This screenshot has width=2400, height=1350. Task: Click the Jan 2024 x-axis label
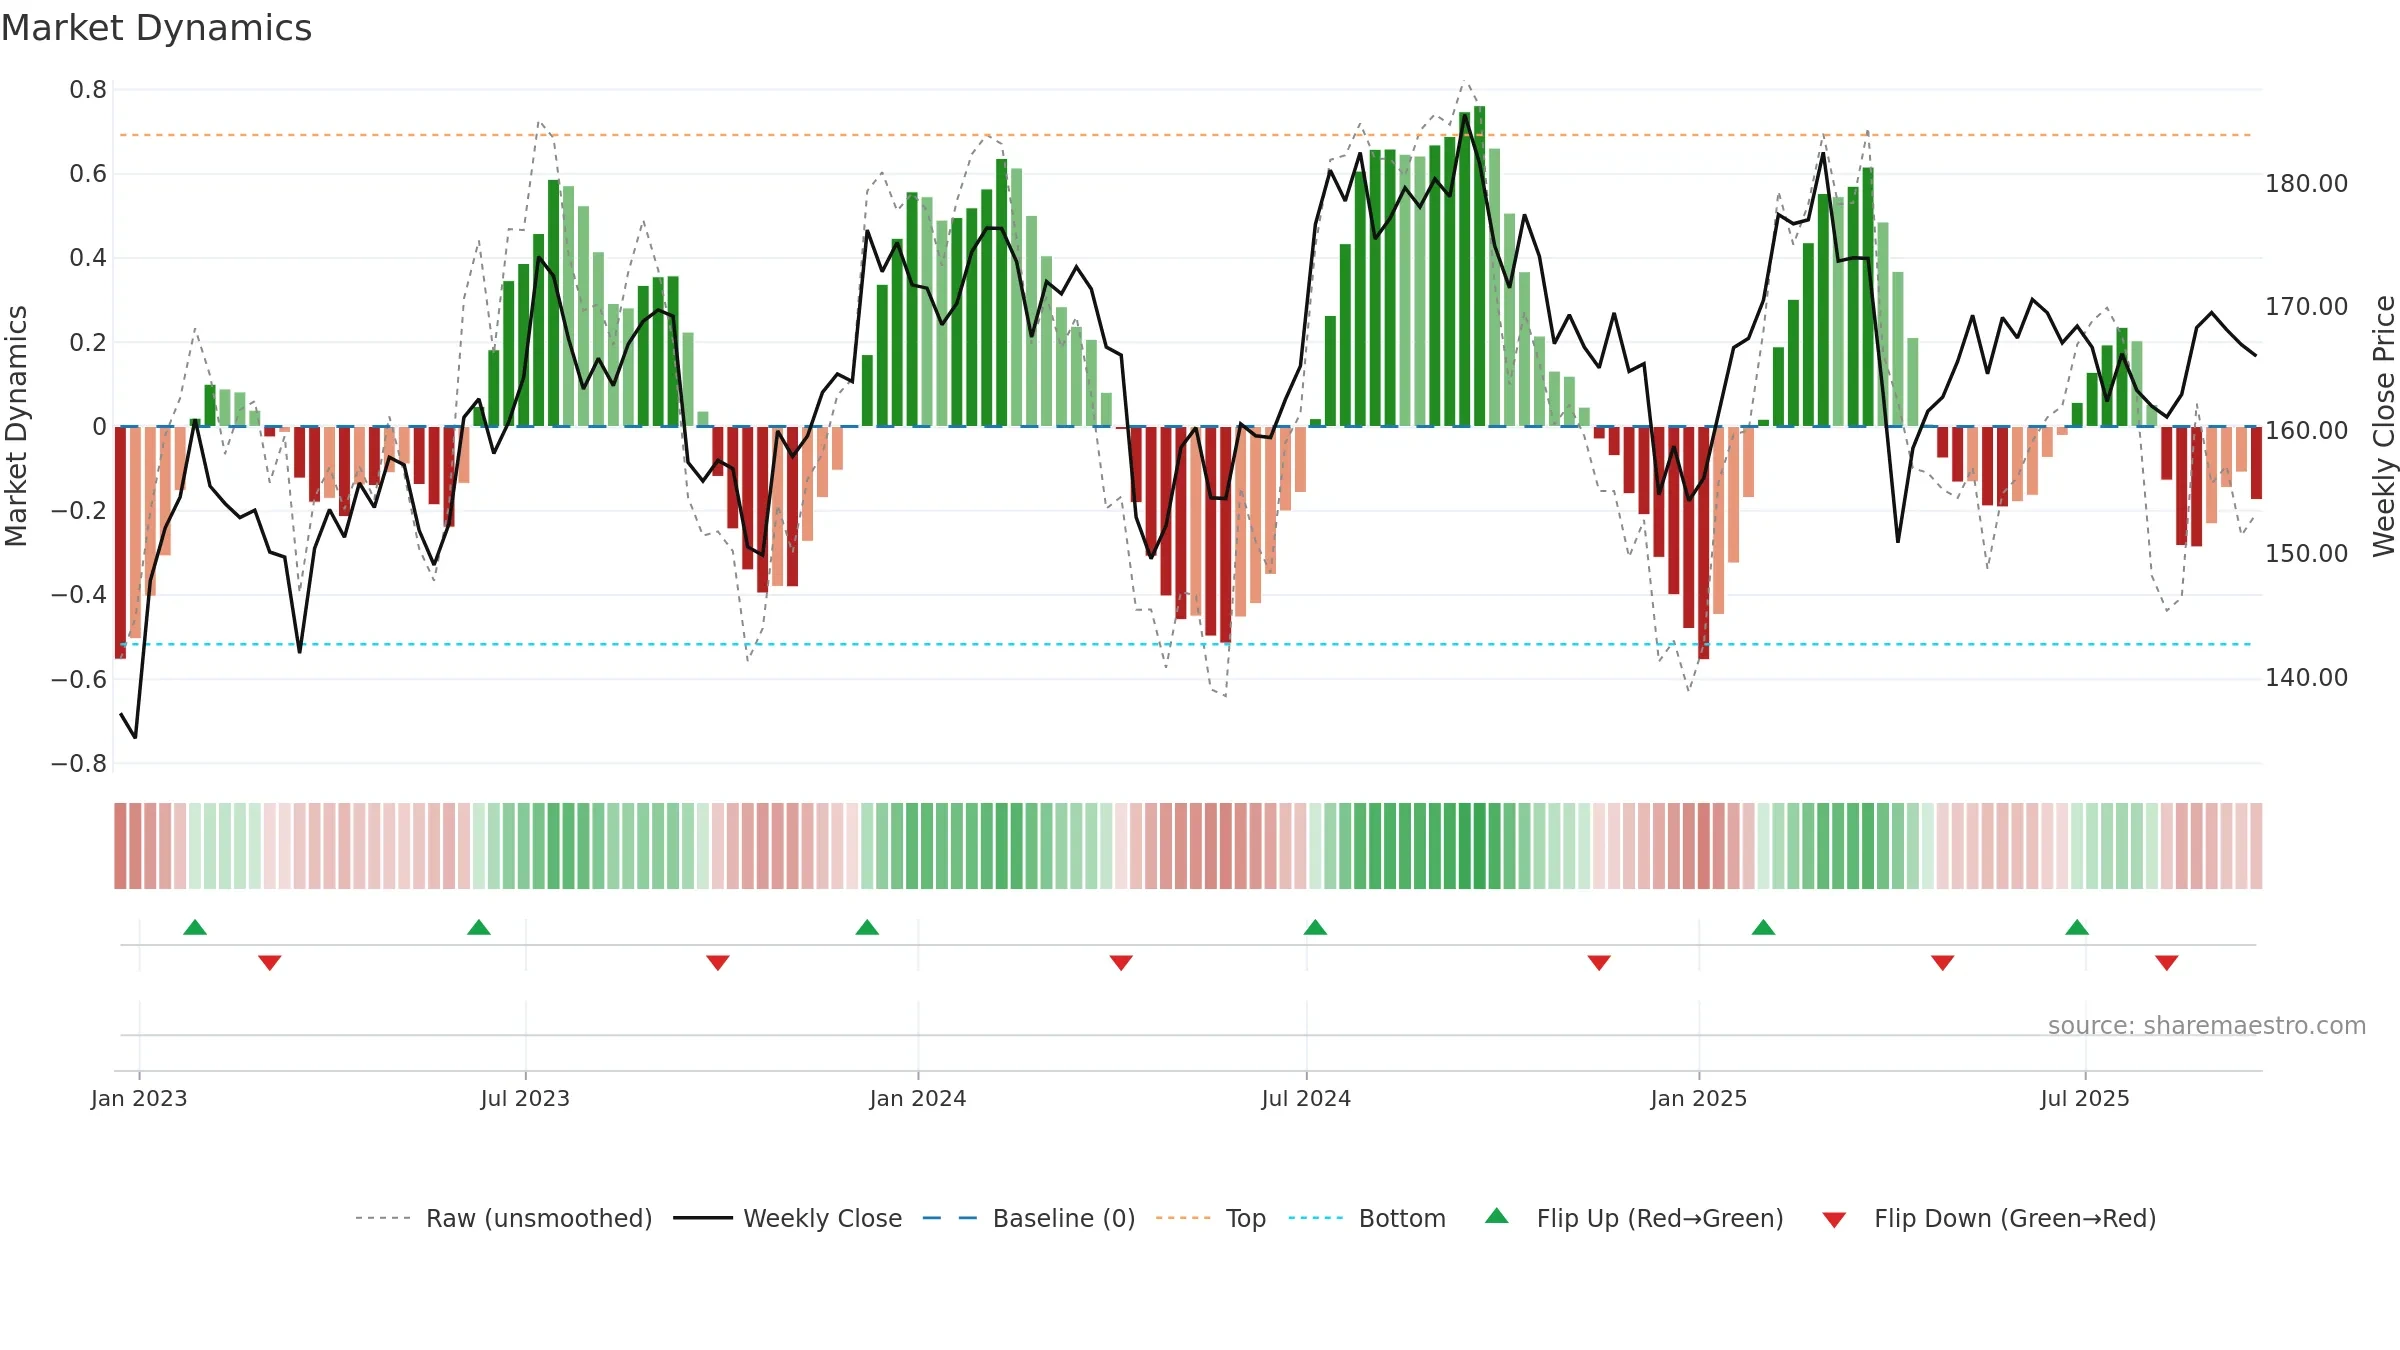918,1098
